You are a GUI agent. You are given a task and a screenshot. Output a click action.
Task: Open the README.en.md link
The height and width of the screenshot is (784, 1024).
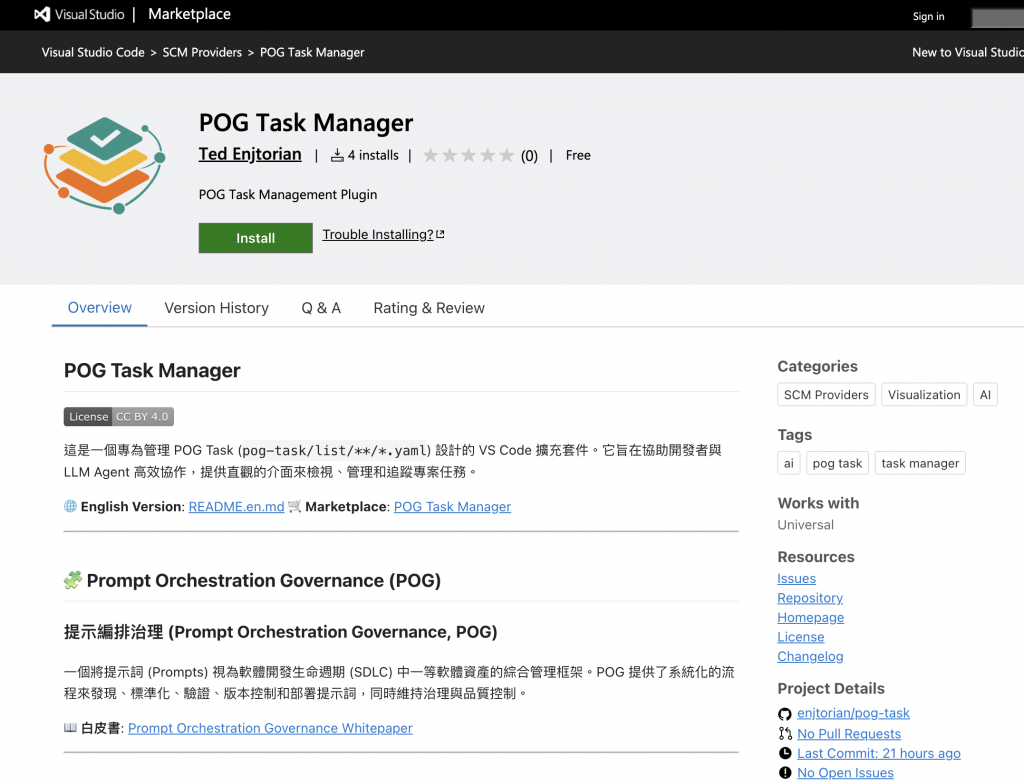click(236, 506)
